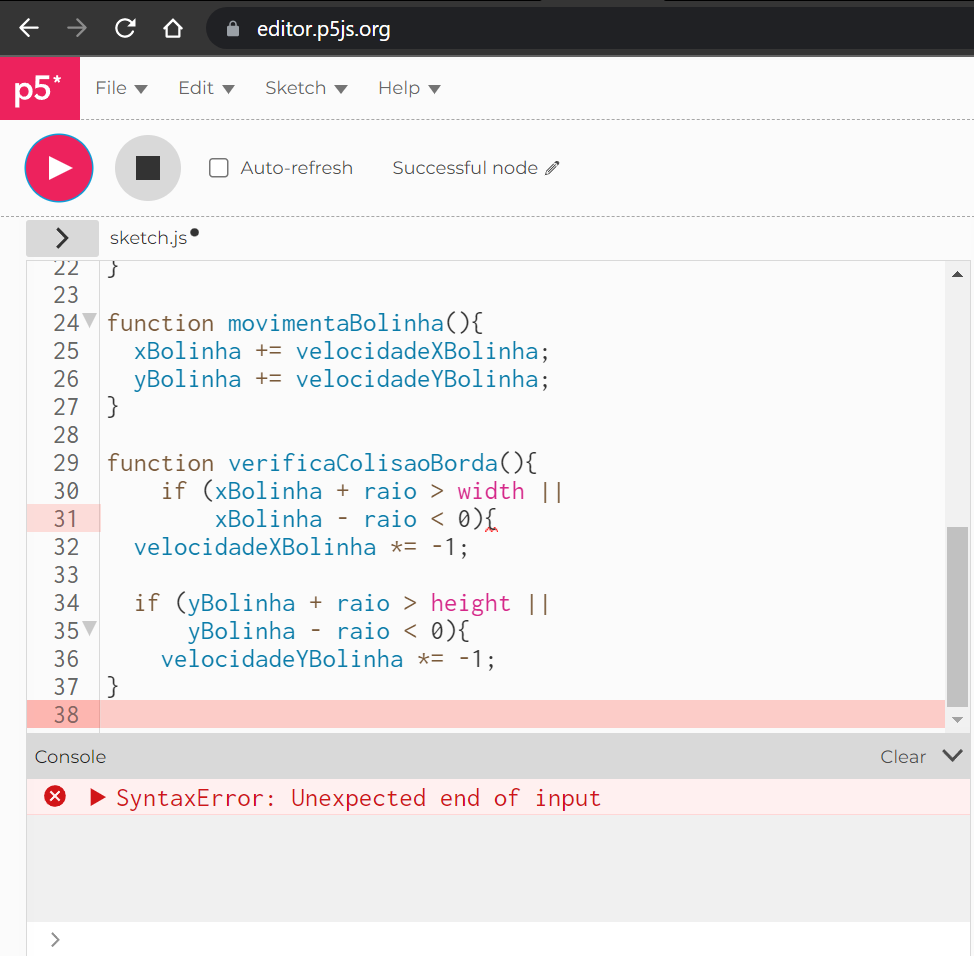Viewport: 974px width, 956px height.
Task: Click the browser forward arrow
Action: coord(77,29)
